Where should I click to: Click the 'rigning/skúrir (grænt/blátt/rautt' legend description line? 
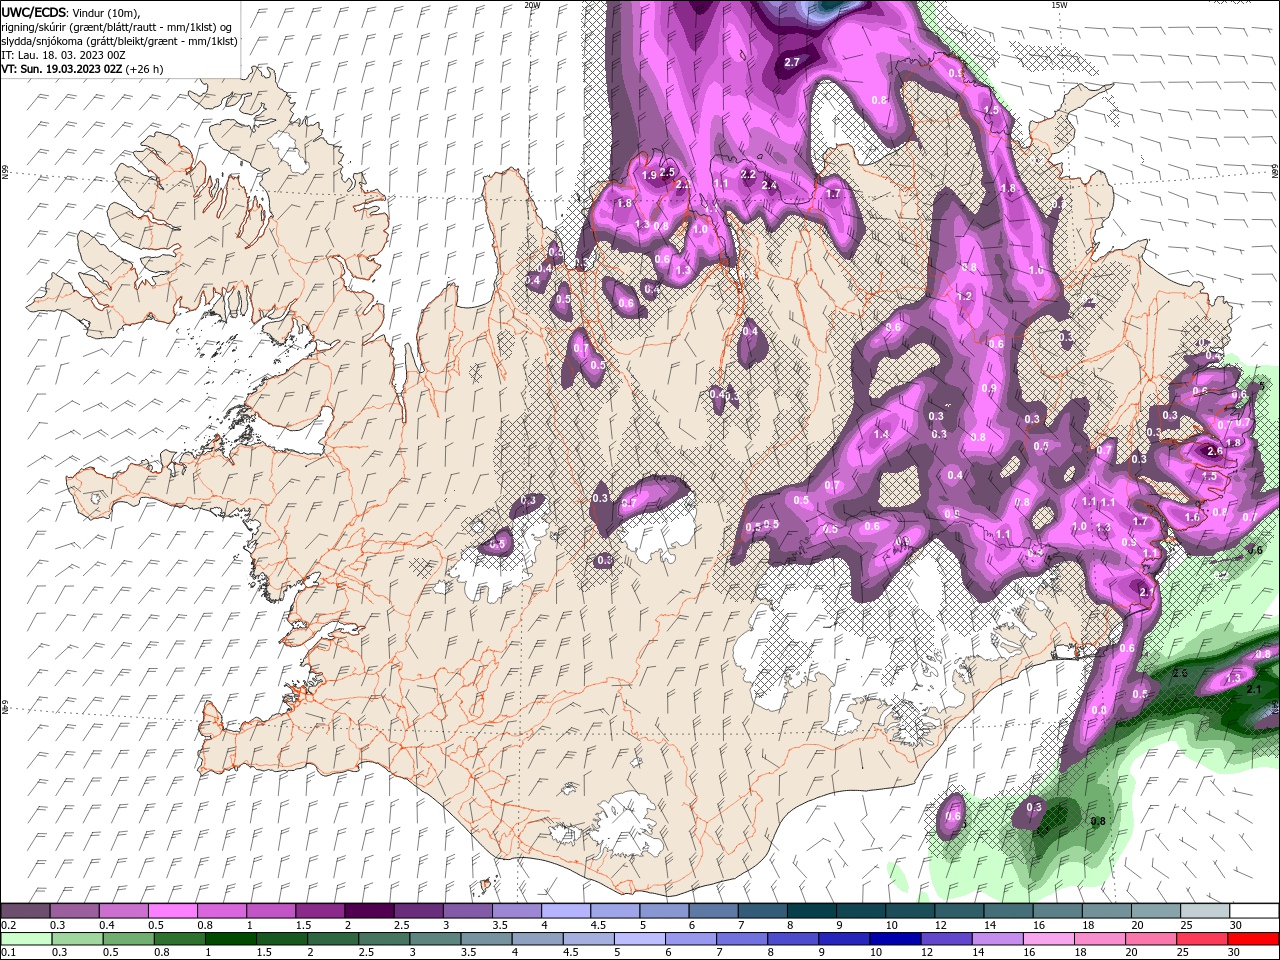tap(118, 27)
